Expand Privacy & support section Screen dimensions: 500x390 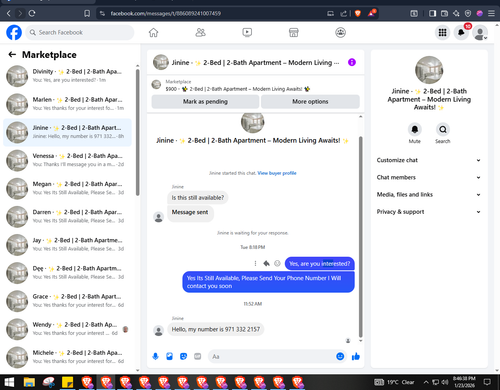point(429,212)
